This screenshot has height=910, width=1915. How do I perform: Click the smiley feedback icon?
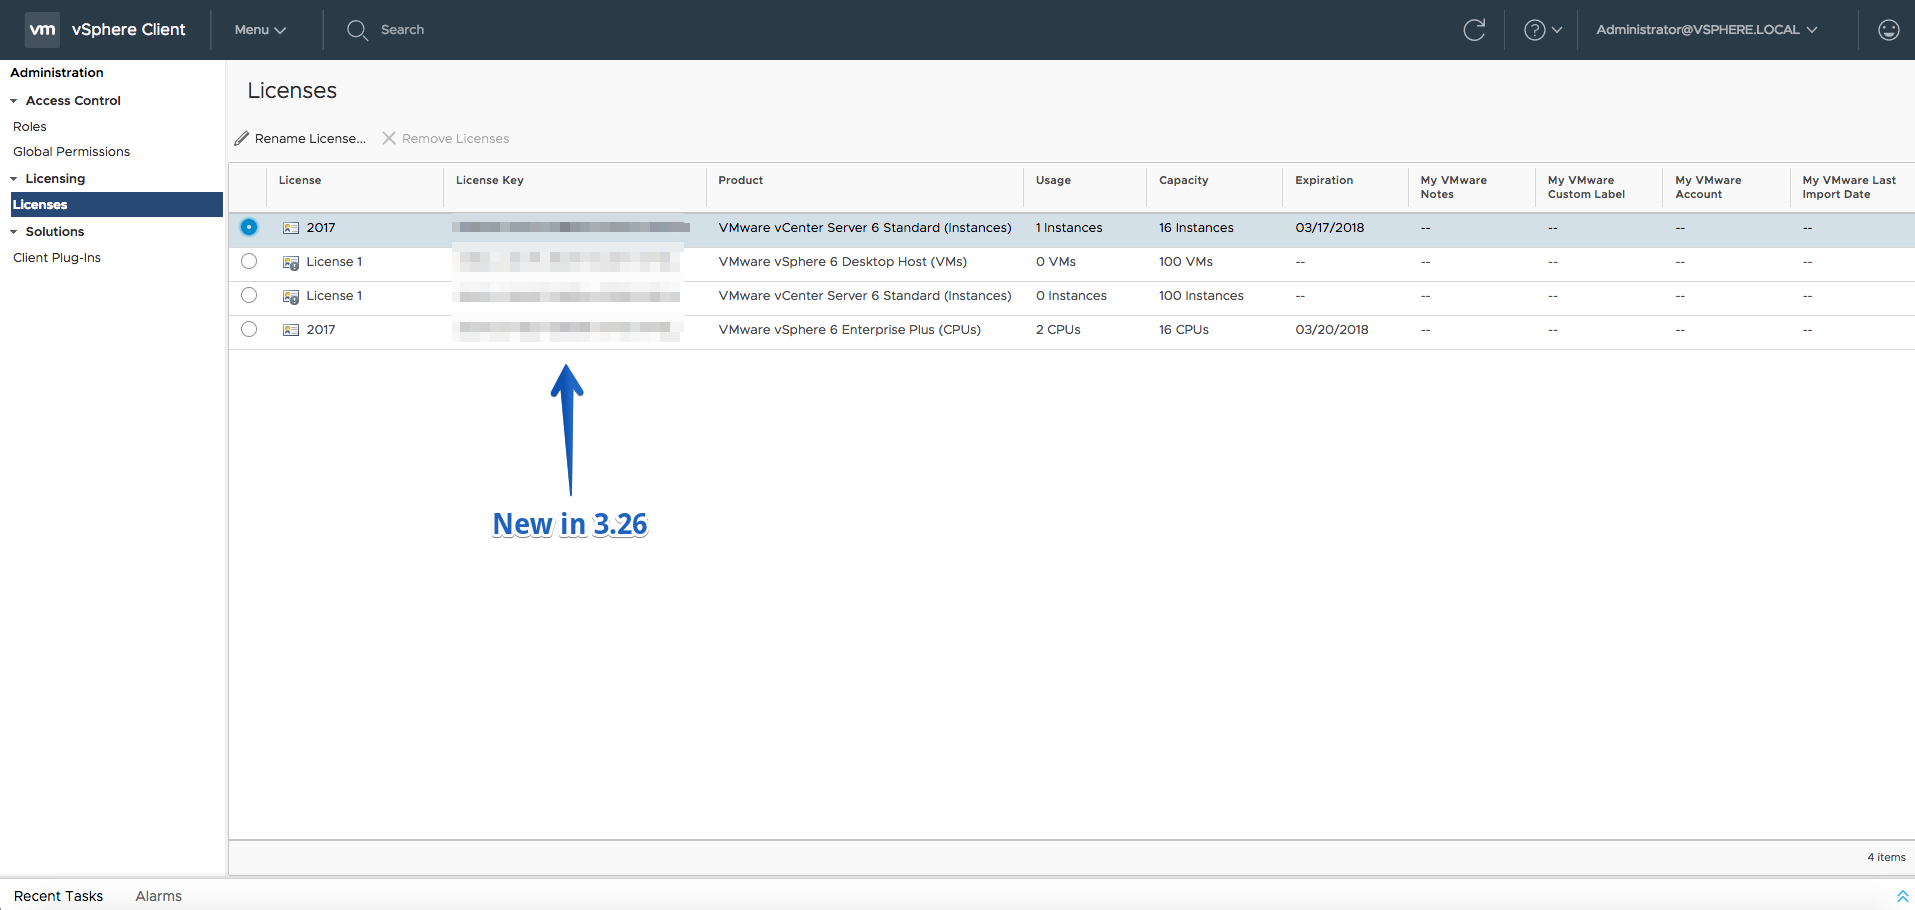pos(1888,30)
